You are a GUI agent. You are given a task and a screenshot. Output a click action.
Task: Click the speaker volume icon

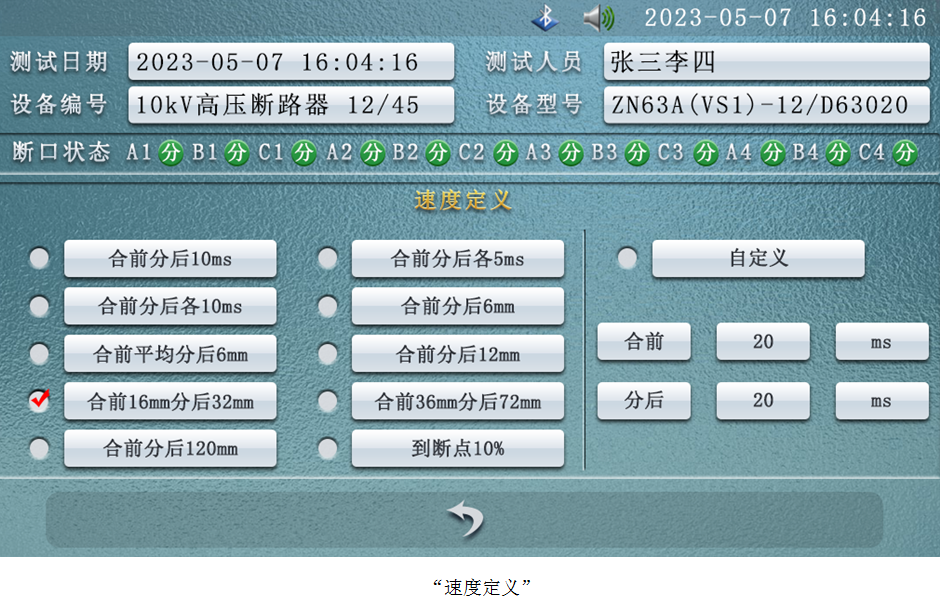[x=599, y=18]
